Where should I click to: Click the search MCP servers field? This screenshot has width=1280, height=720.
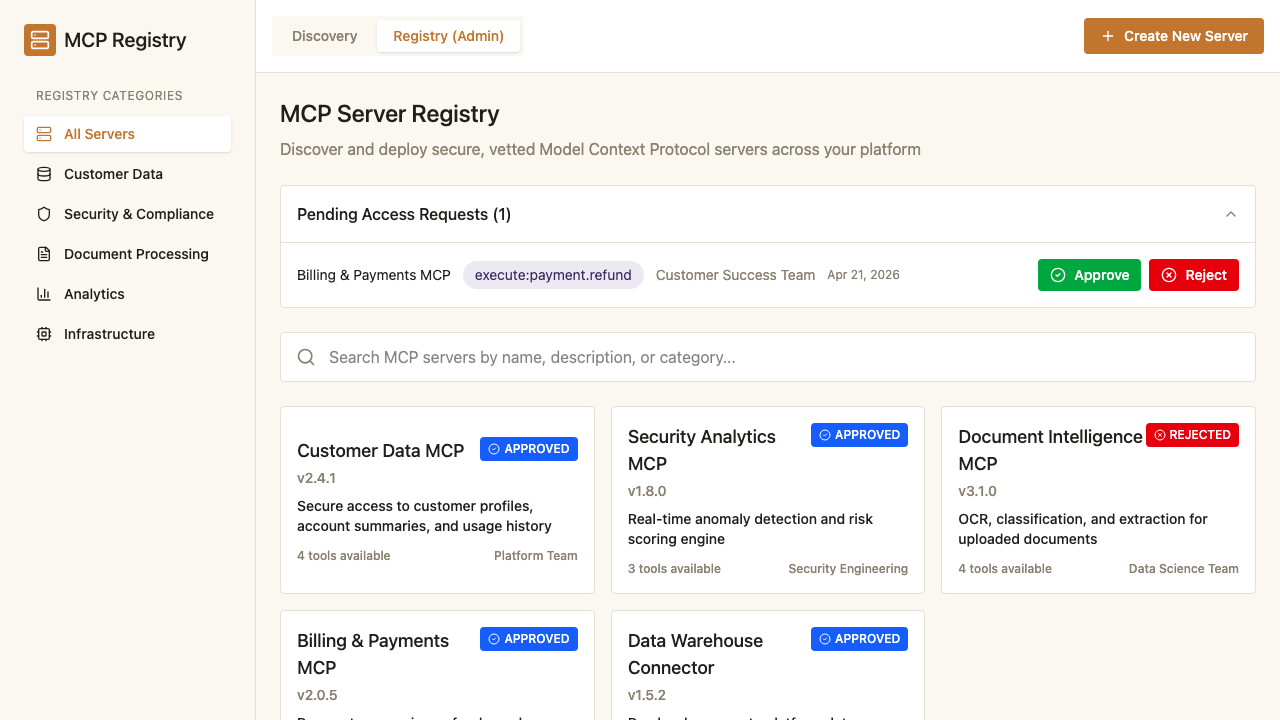[x=768, y=357]
